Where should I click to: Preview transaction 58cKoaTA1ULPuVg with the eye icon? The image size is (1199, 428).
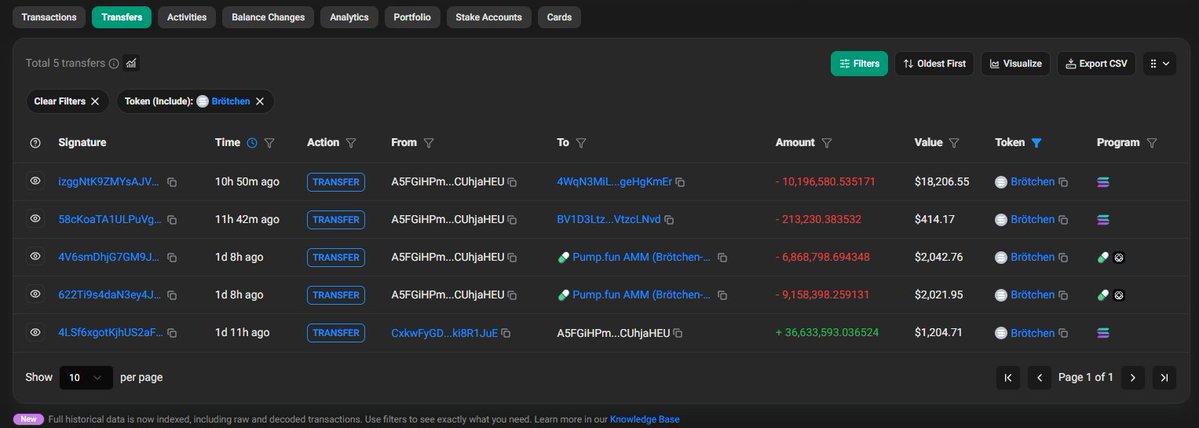coord(35,219)
